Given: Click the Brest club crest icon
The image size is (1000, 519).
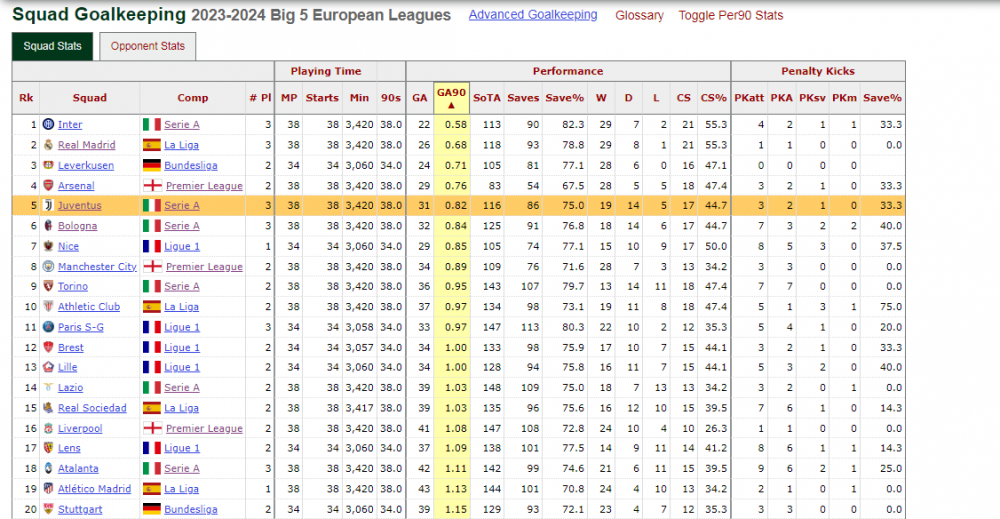Looking at the screenshot, I should tap(48, 347).
